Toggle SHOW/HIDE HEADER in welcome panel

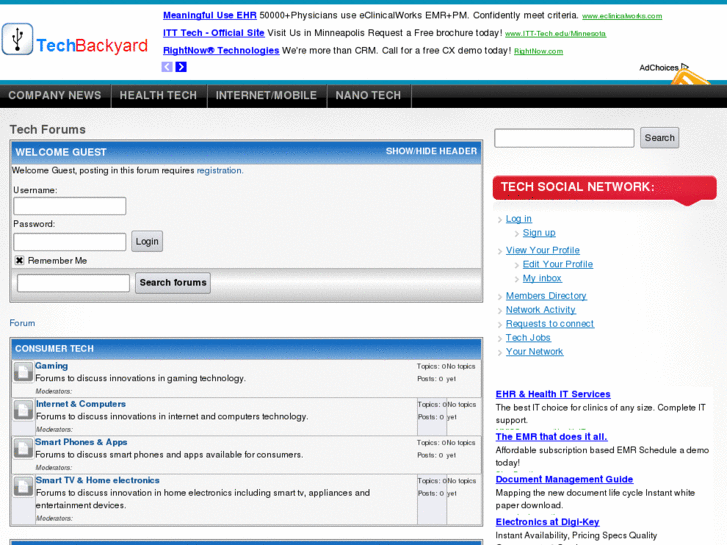click(431, 151)
